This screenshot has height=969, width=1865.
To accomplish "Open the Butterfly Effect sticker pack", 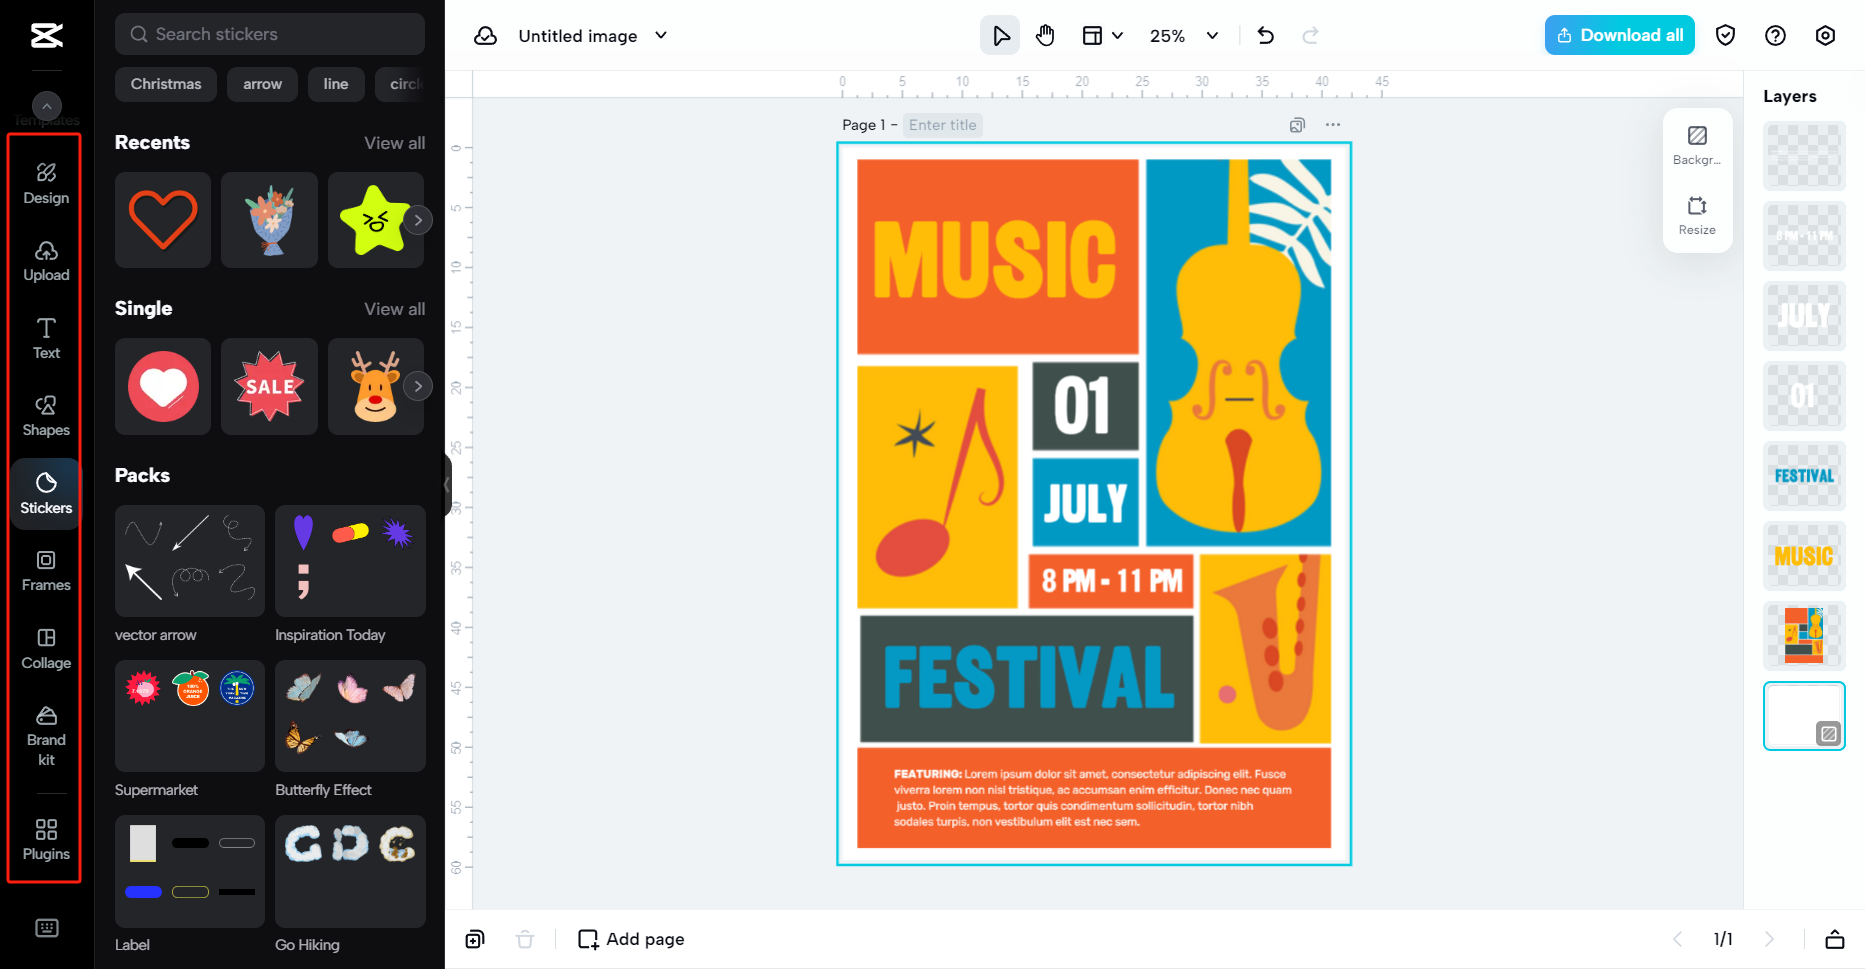I will pos(350,716).
